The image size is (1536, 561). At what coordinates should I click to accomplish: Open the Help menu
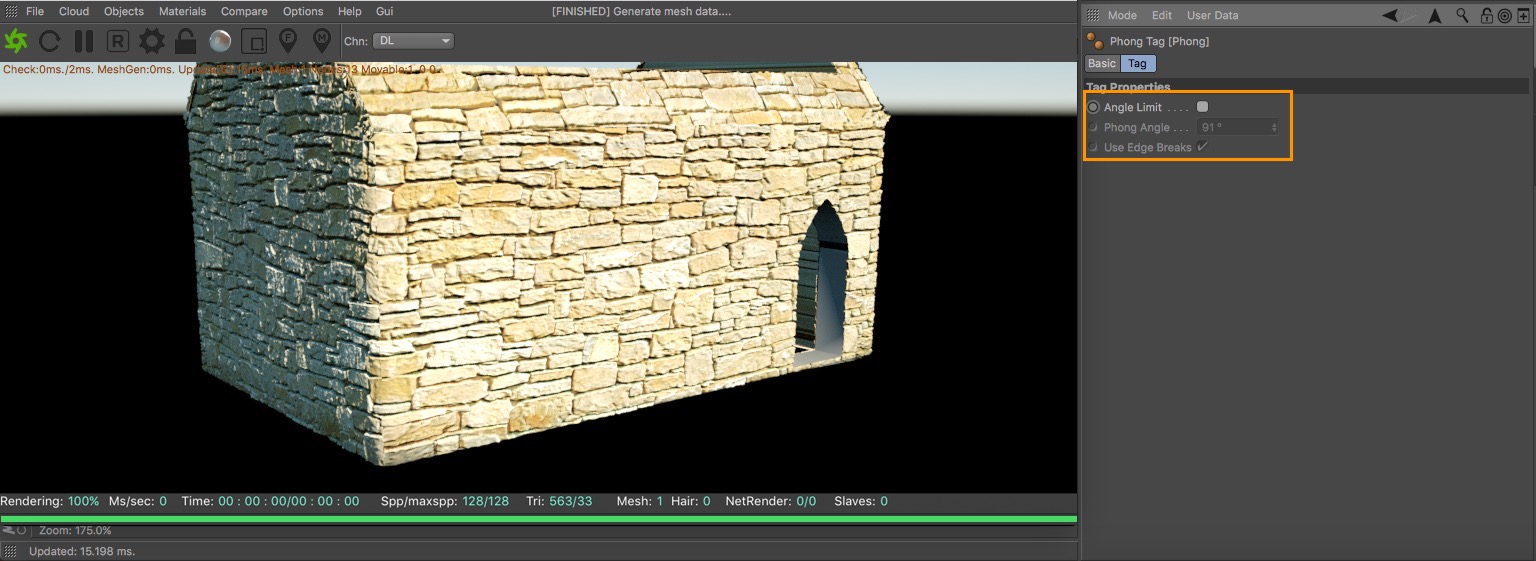point(350,11)
